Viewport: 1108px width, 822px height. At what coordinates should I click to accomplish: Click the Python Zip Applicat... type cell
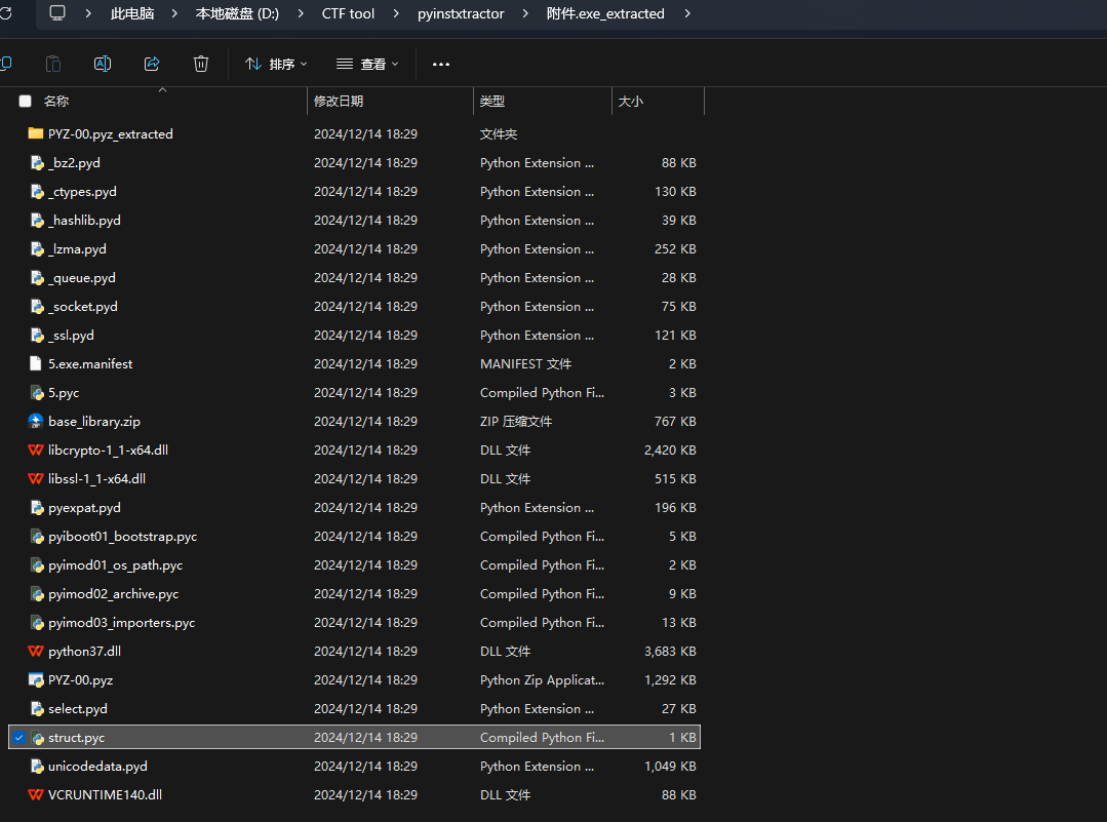[542, 680]
